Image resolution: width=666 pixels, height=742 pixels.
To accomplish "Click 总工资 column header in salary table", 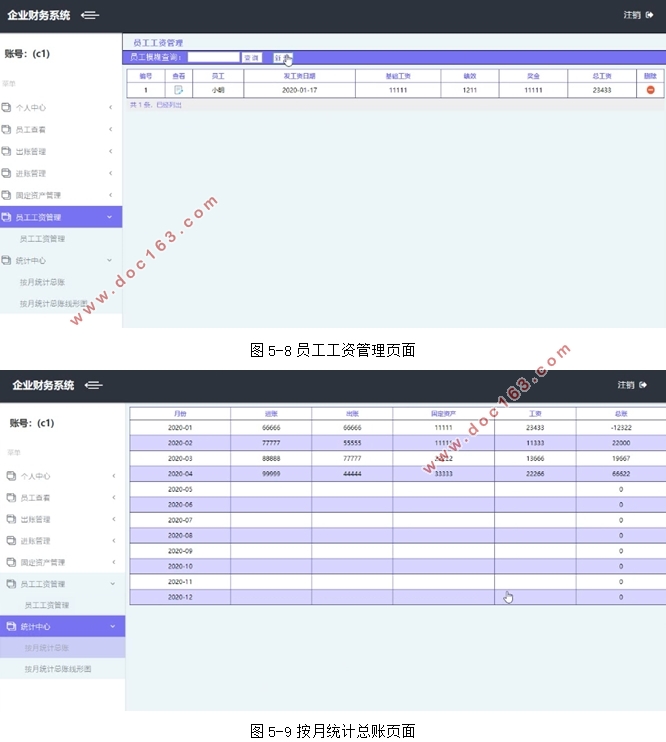I will (602, 76).
